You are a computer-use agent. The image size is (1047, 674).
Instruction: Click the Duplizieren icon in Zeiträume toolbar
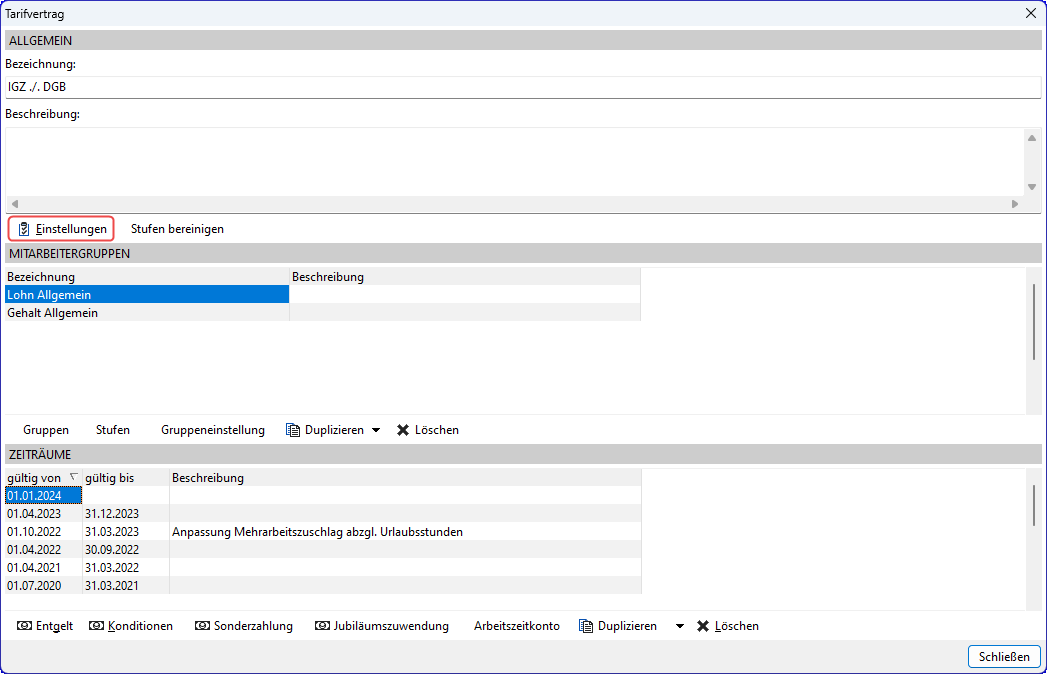click(586, 626)
